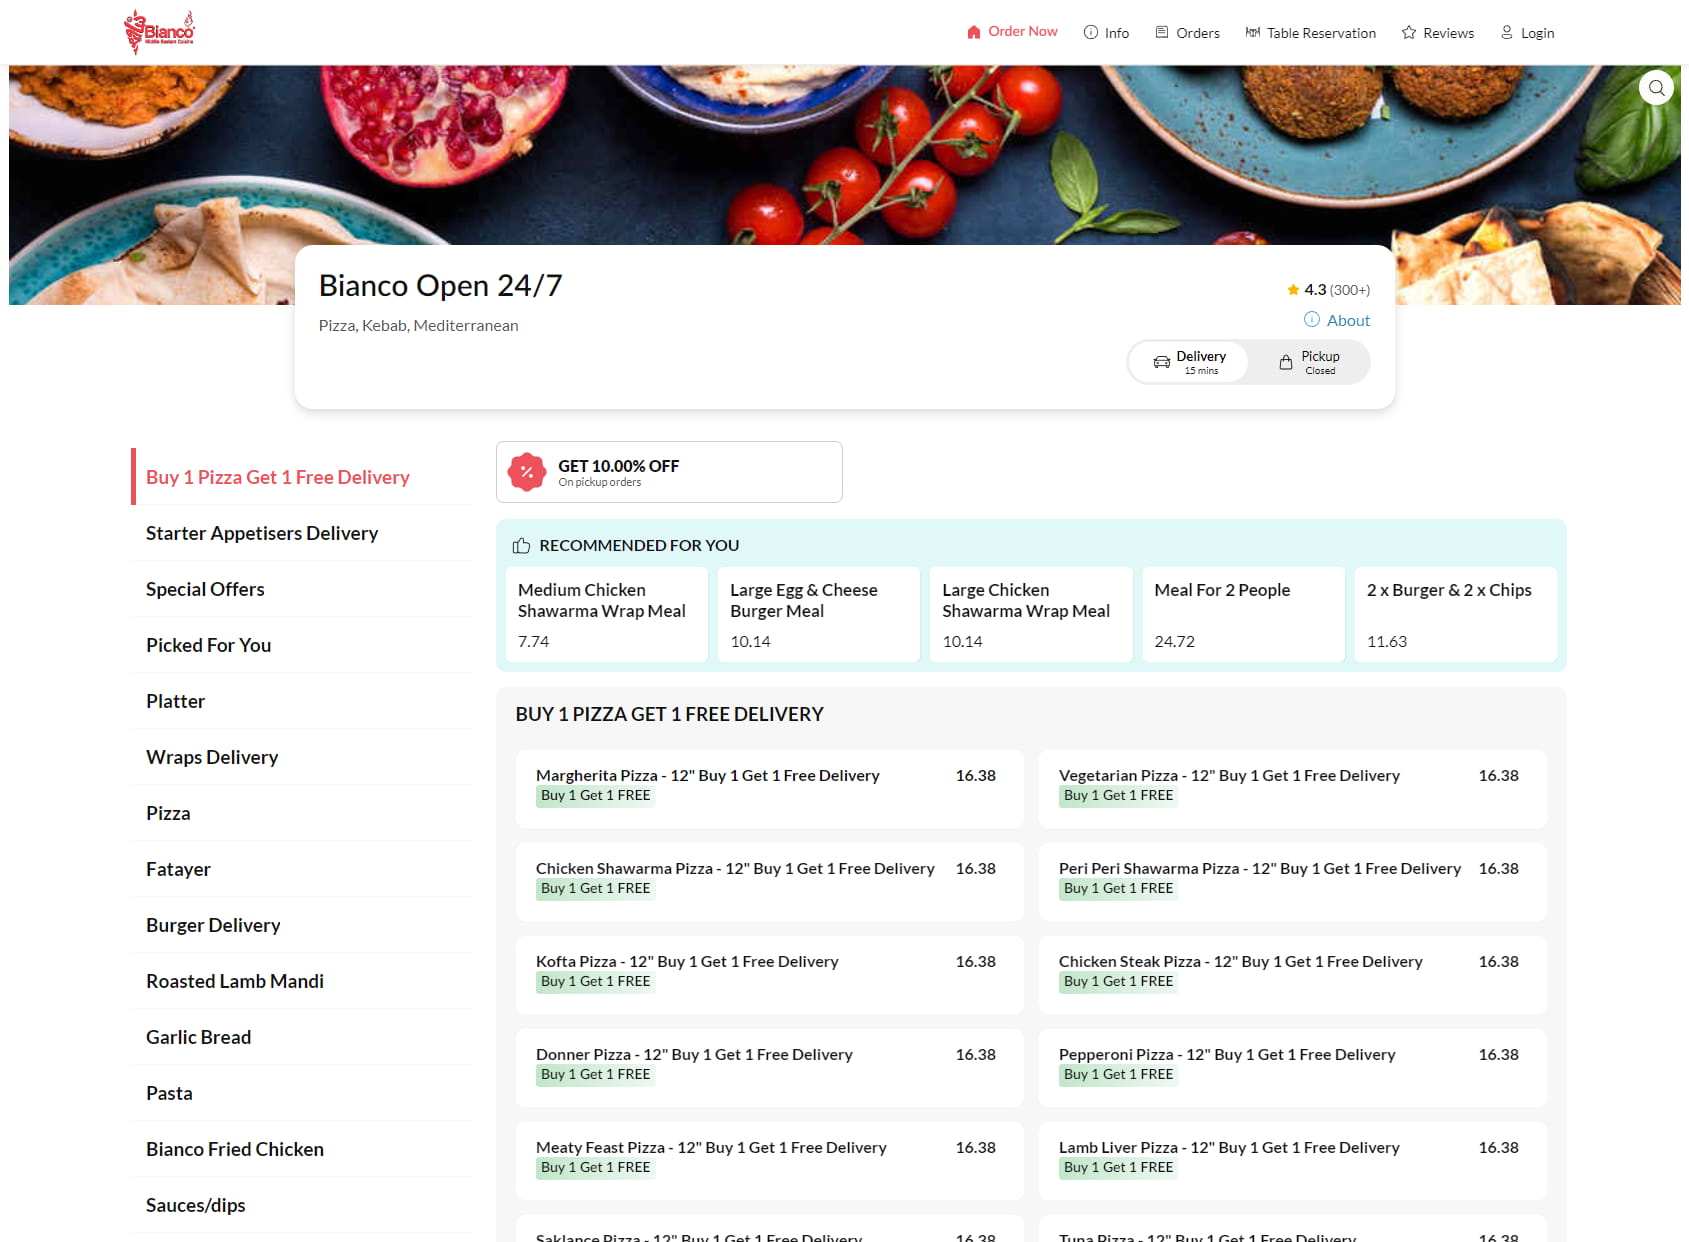Screen dimensions: 1689x1242
Task: Open Table Reservation in the top navigation
Action: tap(1311, 32)
